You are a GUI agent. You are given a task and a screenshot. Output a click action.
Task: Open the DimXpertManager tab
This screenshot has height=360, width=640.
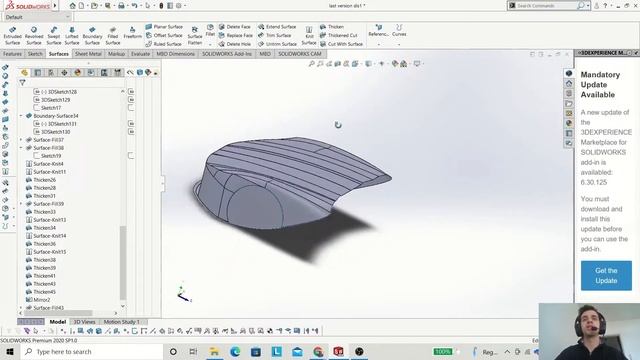coord(64,73)
